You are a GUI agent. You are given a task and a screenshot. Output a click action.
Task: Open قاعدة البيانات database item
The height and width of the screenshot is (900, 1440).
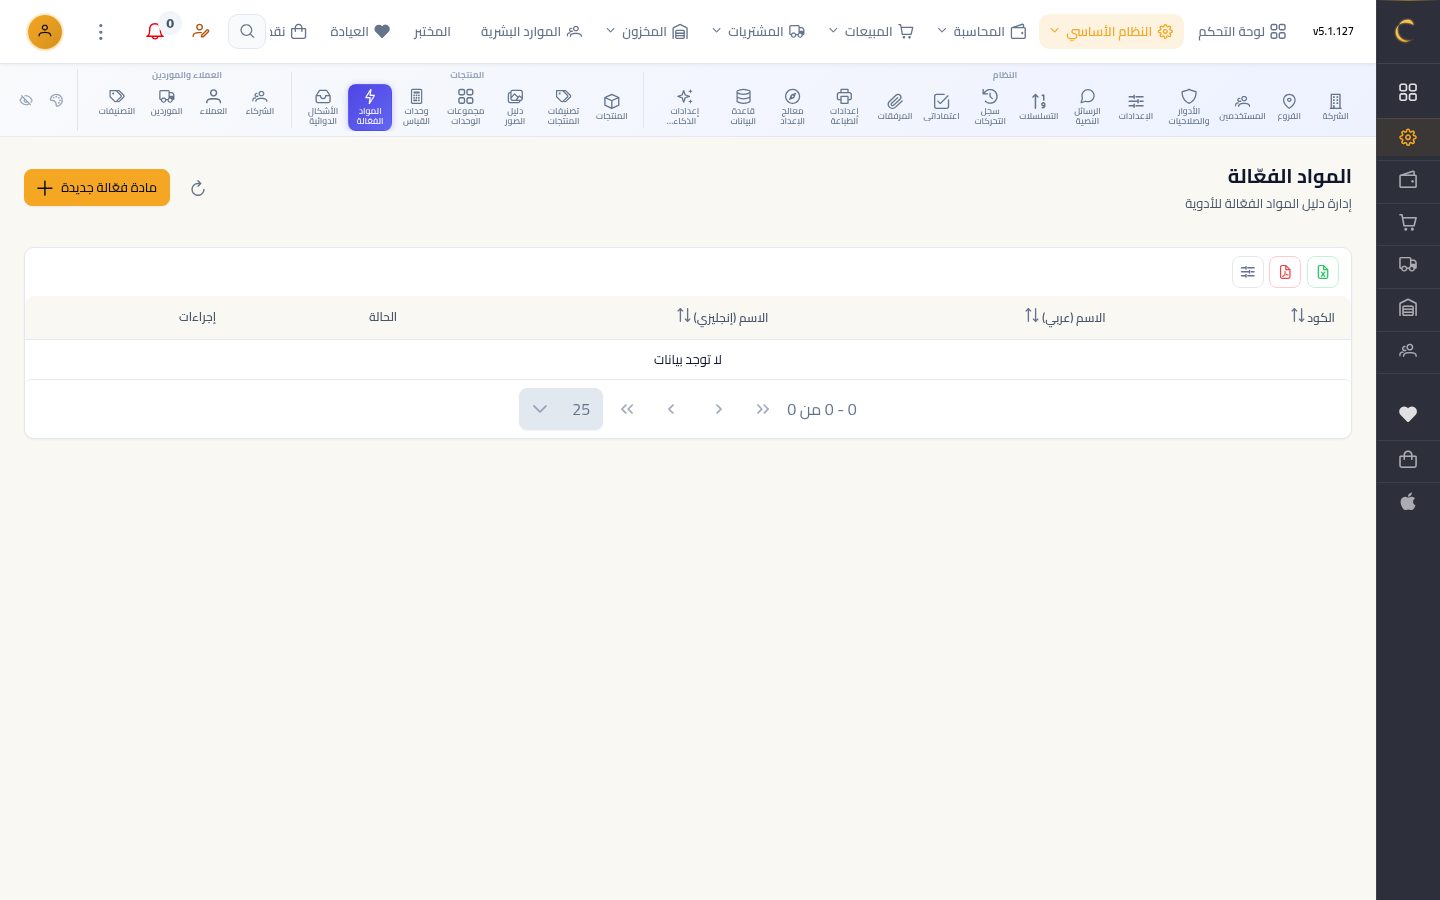(x=743, y=107)
